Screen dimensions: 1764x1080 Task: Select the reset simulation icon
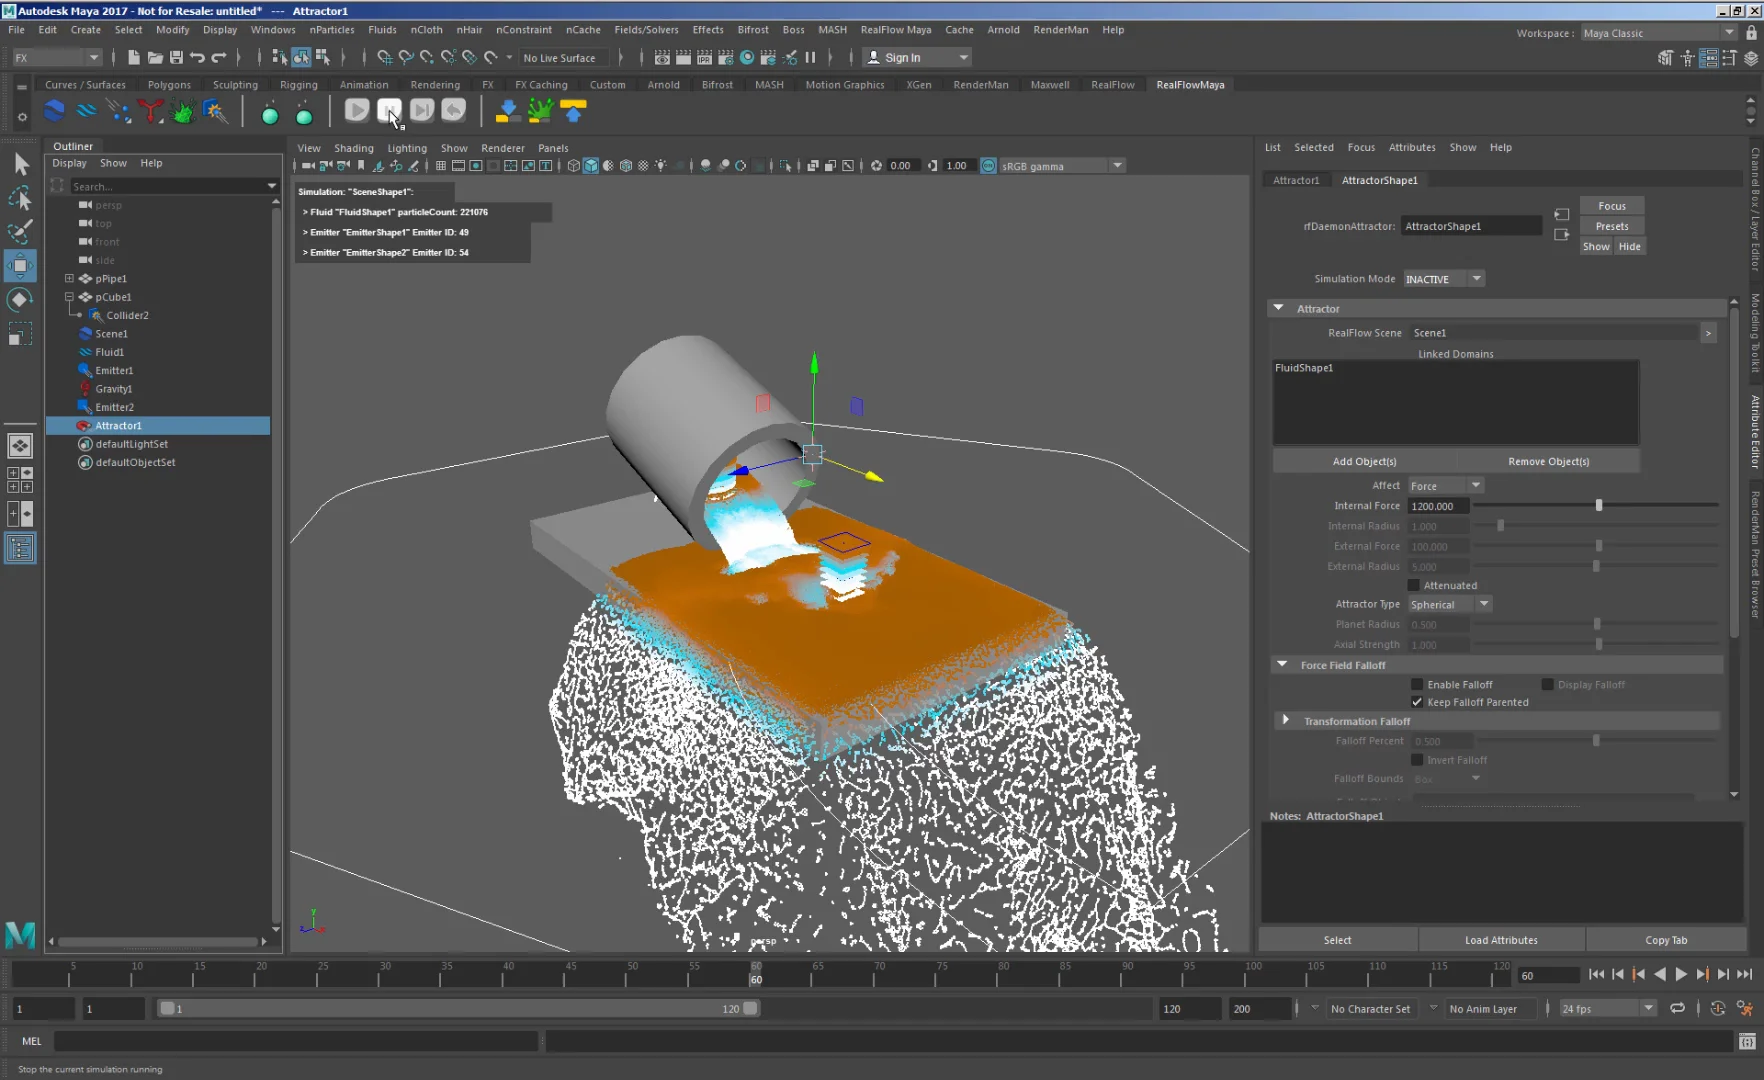pyautogui.click(x=453, y=110)
